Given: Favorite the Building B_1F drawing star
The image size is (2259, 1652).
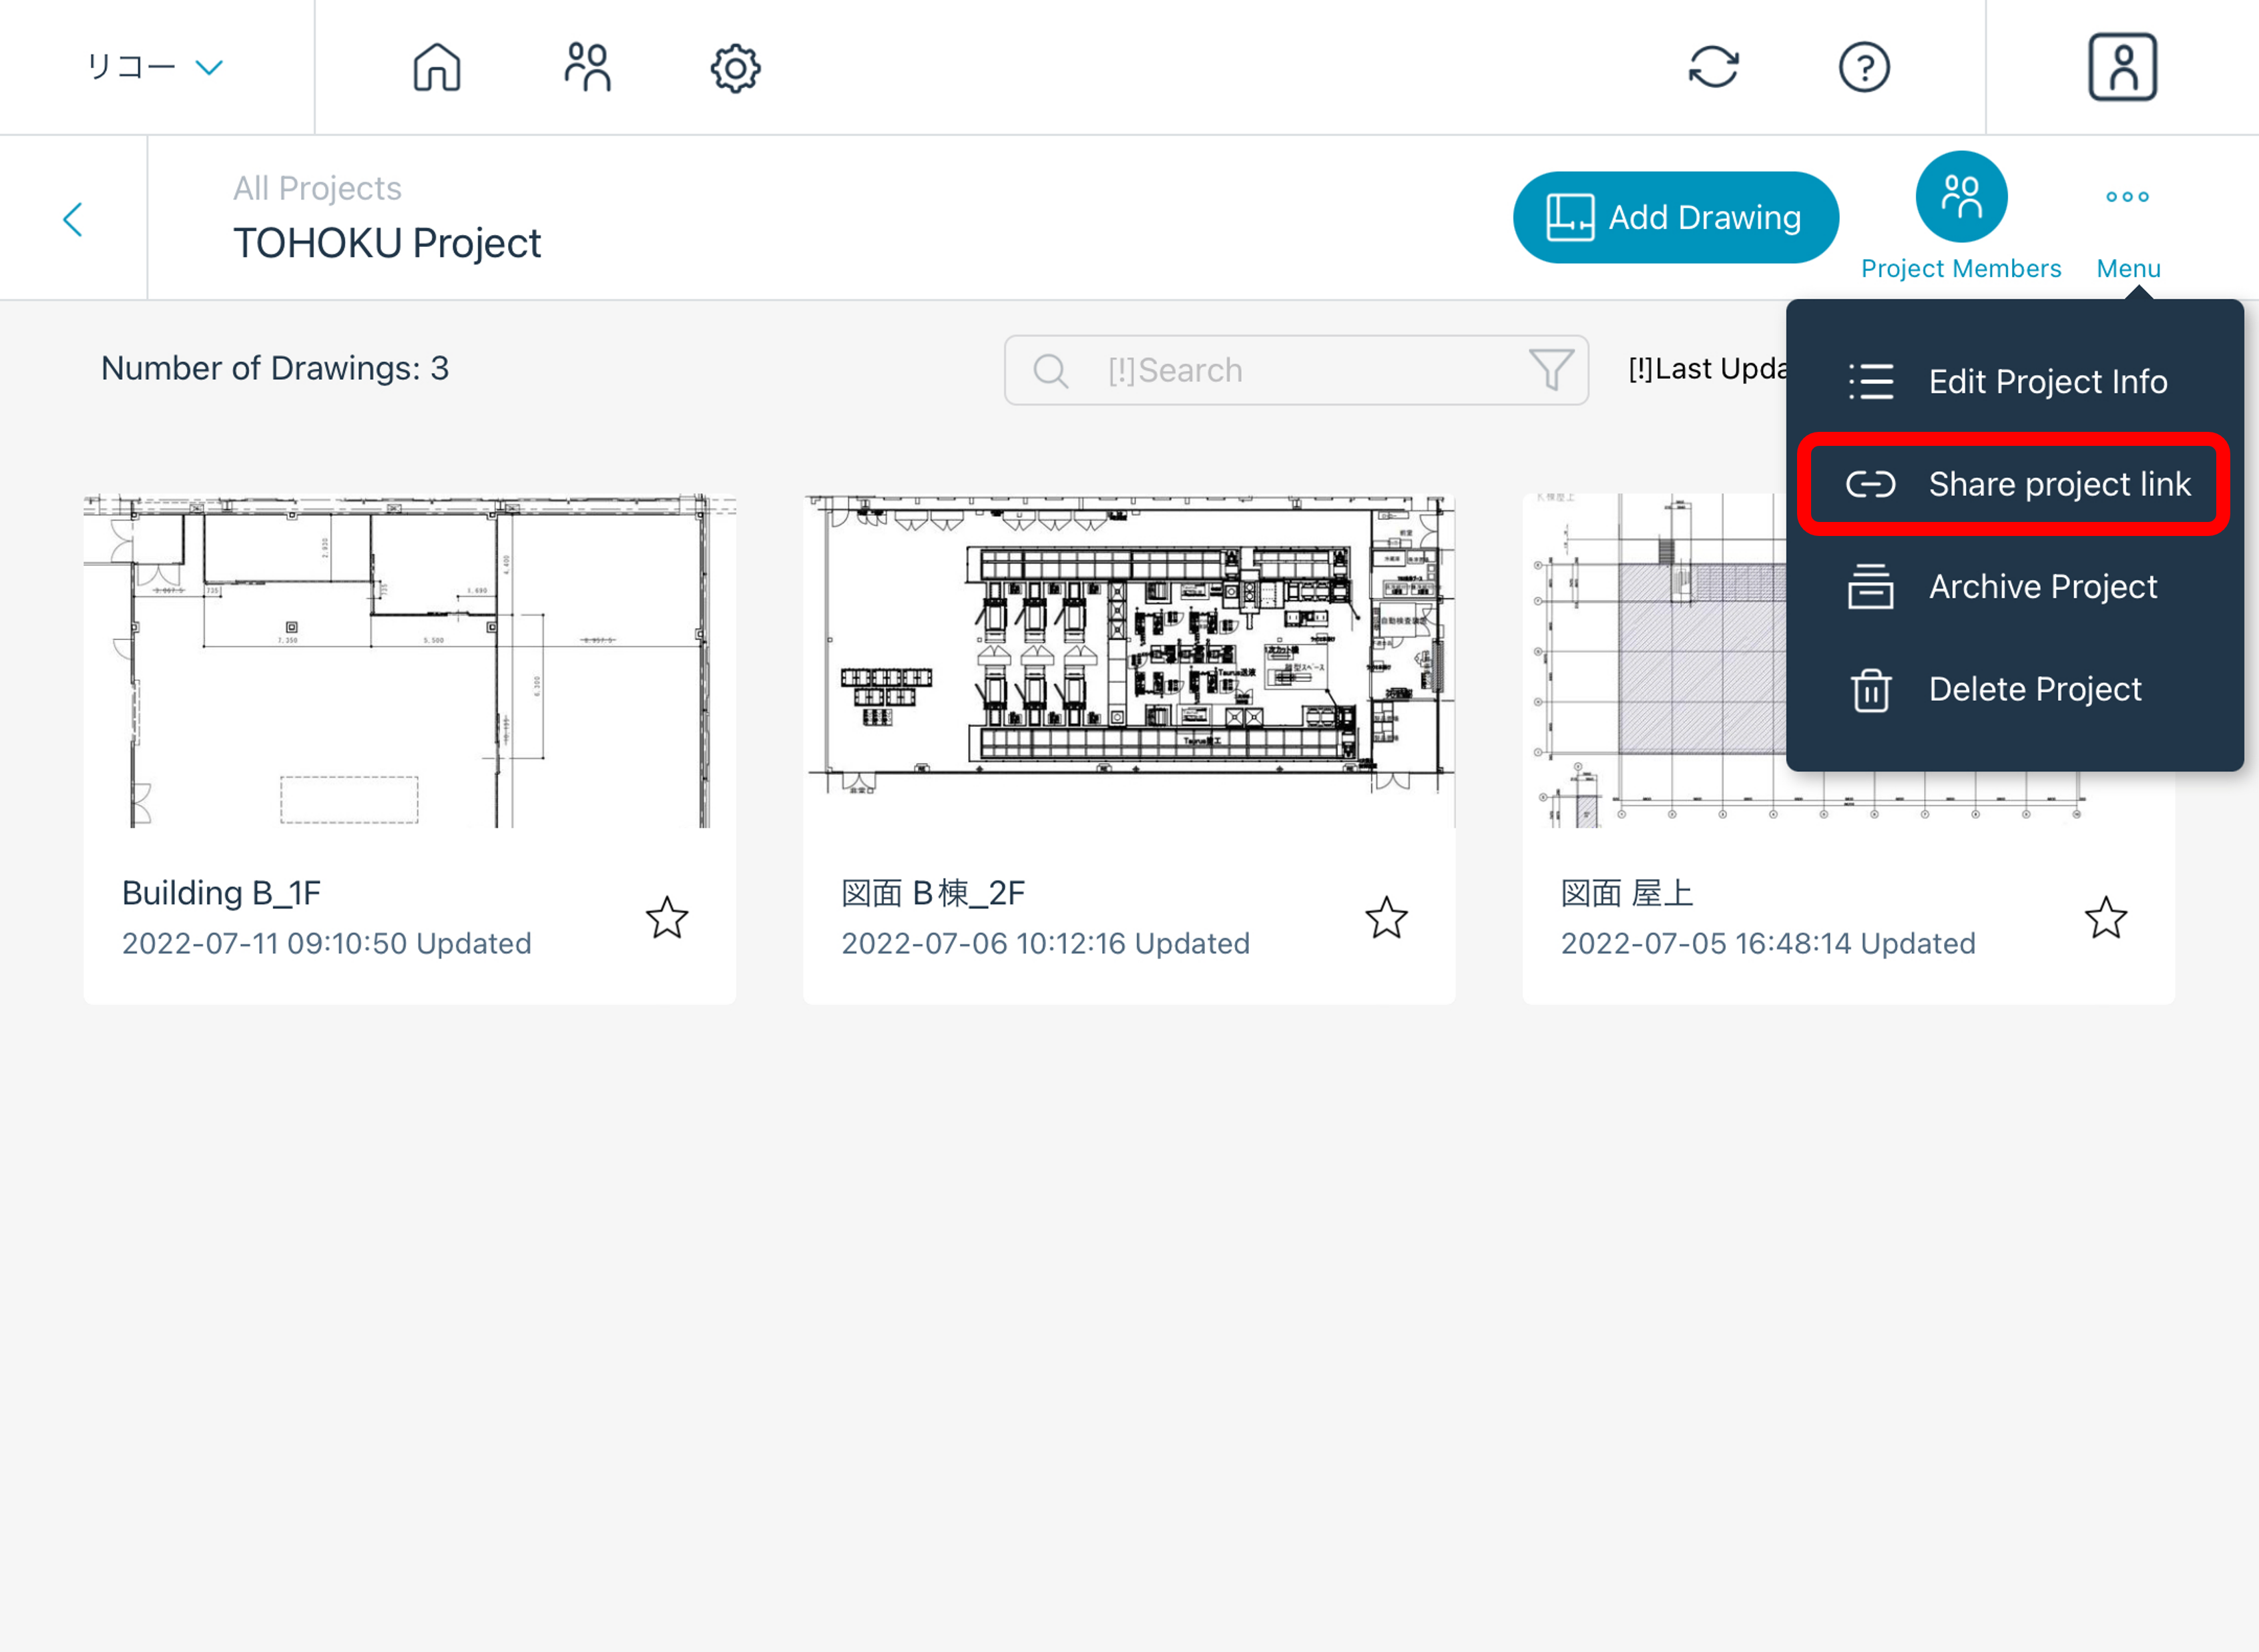Looking at the screenshot, I should [667, 918].
